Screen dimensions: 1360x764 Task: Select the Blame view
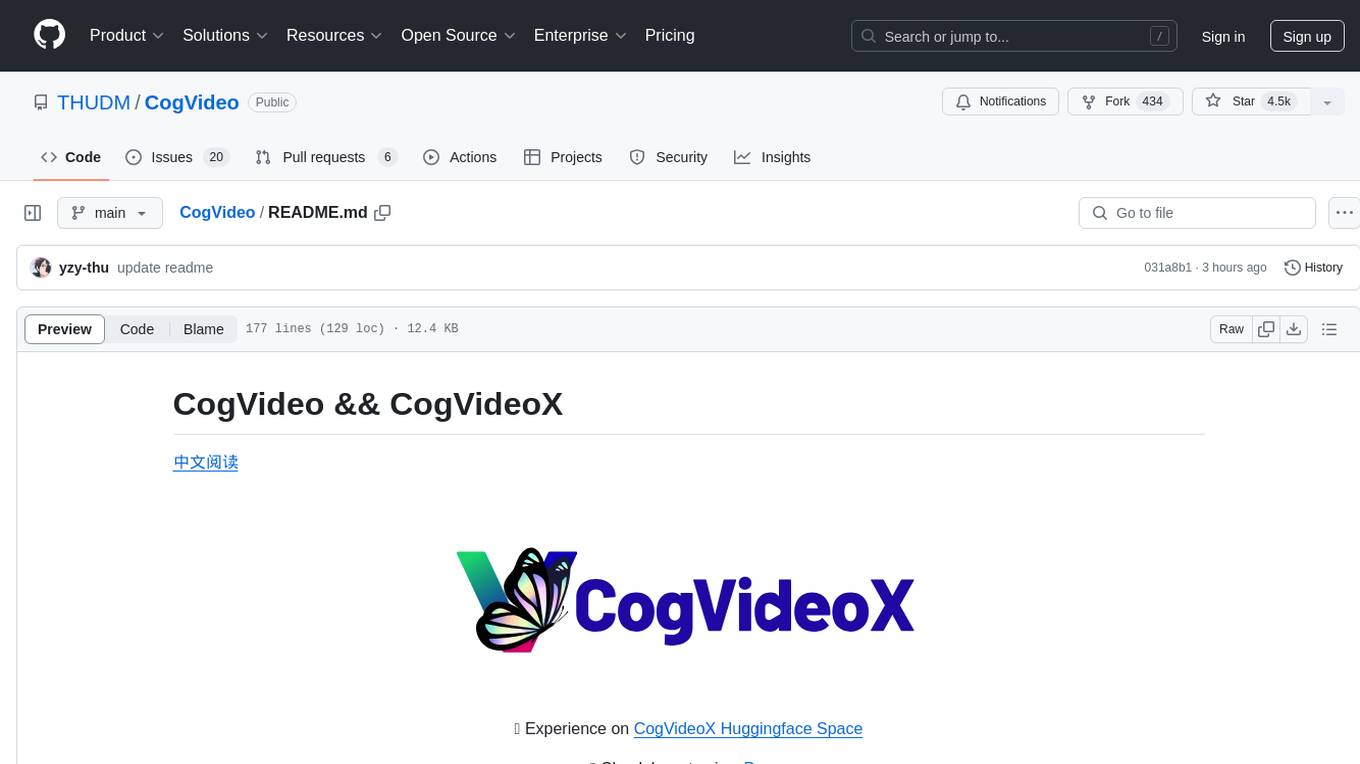point(204,329)
